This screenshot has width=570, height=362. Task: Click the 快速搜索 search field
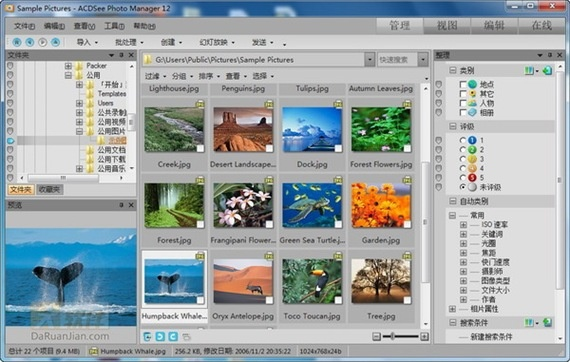coord(397,60)
